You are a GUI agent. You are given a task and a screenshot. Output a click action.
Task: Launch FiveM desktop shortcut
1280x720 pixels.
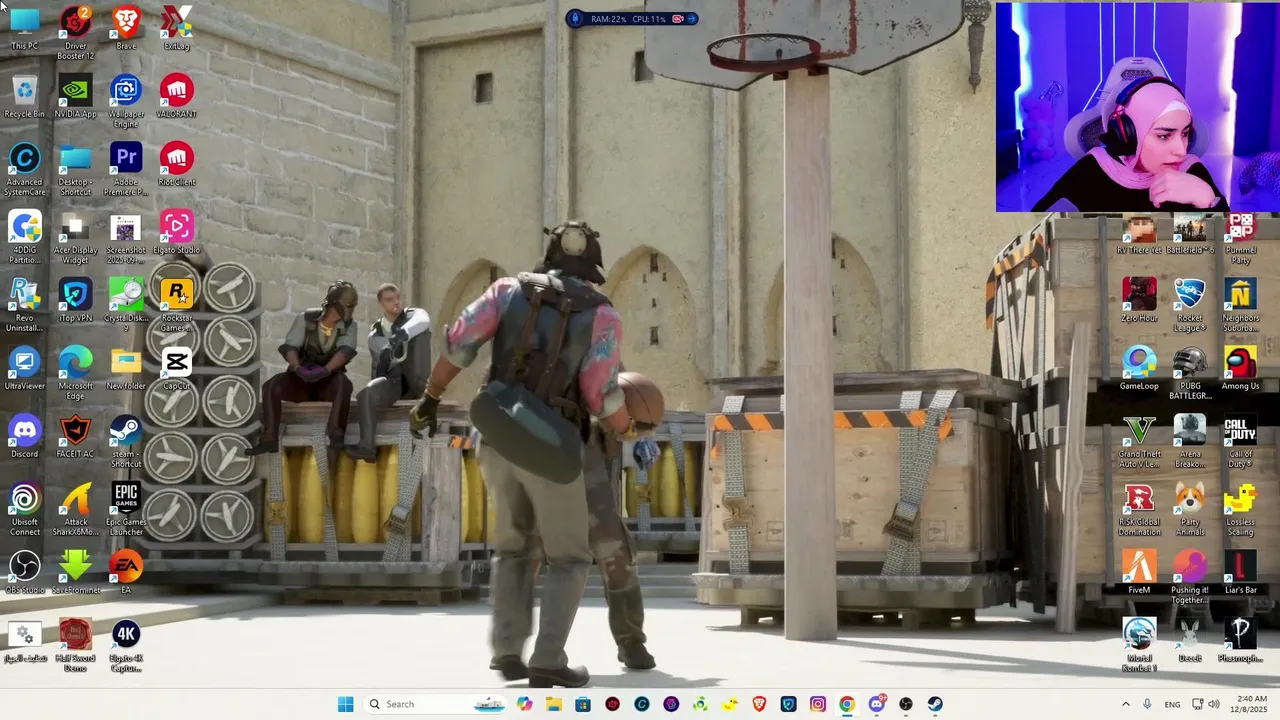(1139, 572)
